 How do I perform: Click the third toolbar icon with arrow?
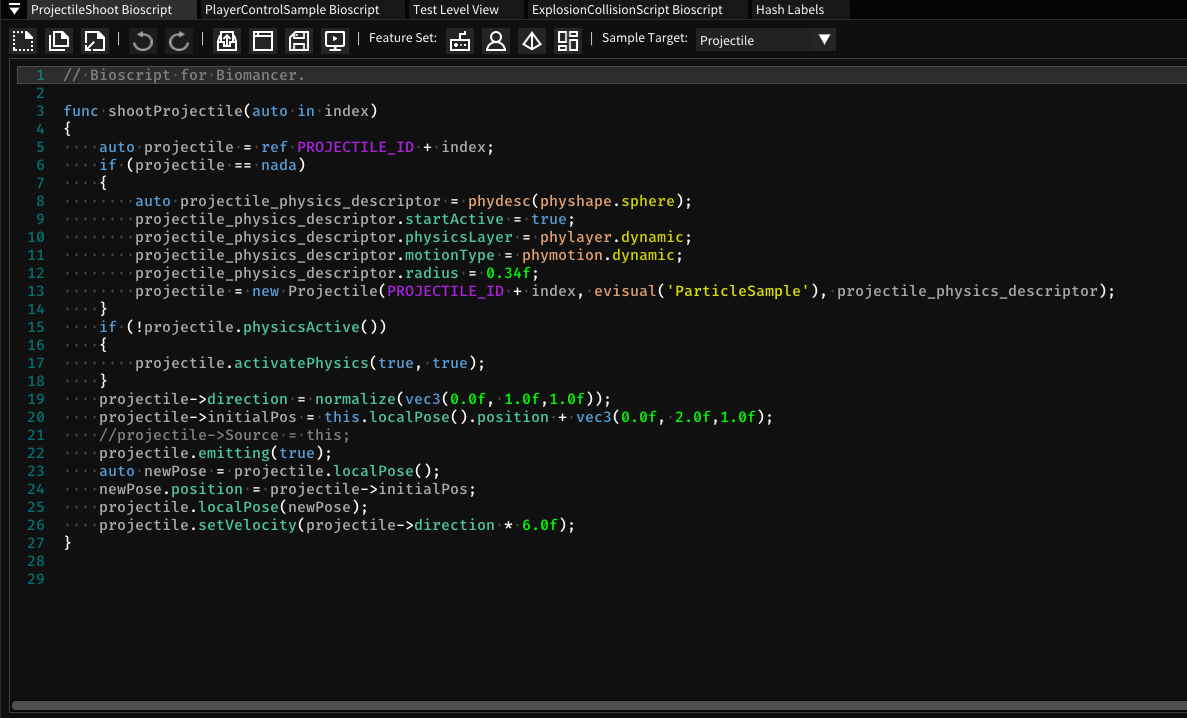pos(94,40)
